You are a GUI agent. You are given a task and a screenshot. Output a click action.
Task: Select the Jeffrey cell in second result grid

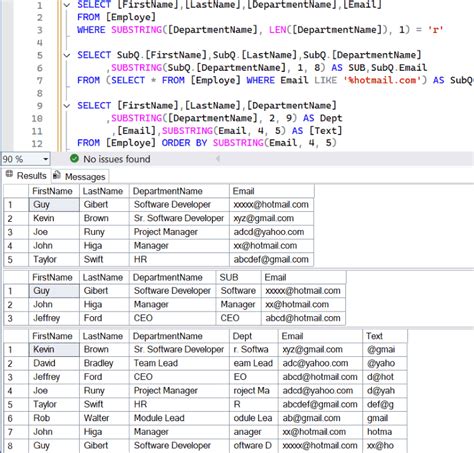coord(54,318)
